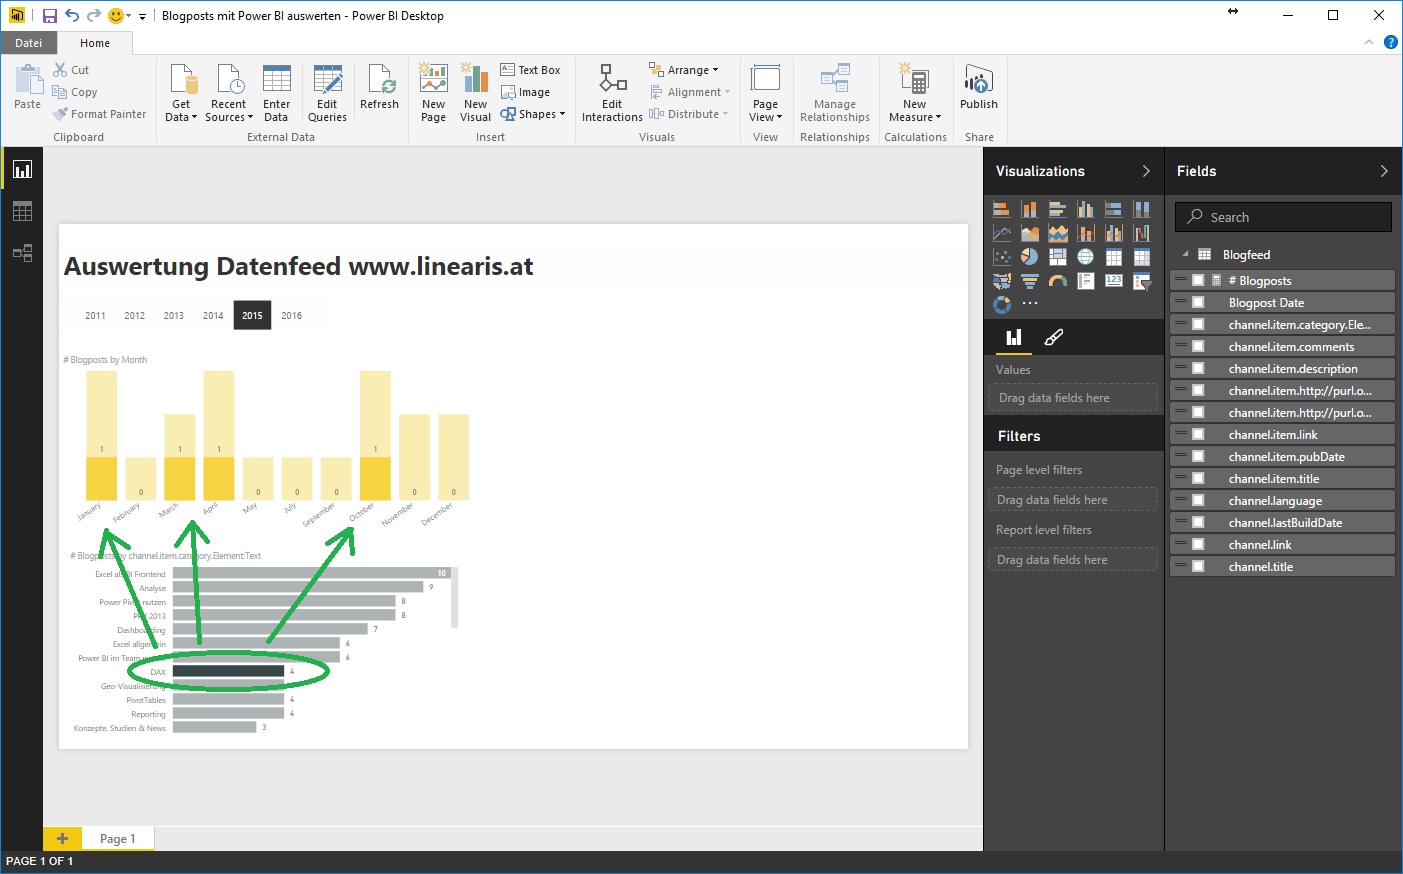Select the Page 1 tab
Viewport: 1403px width, 874px height.
tap(117, 838)
